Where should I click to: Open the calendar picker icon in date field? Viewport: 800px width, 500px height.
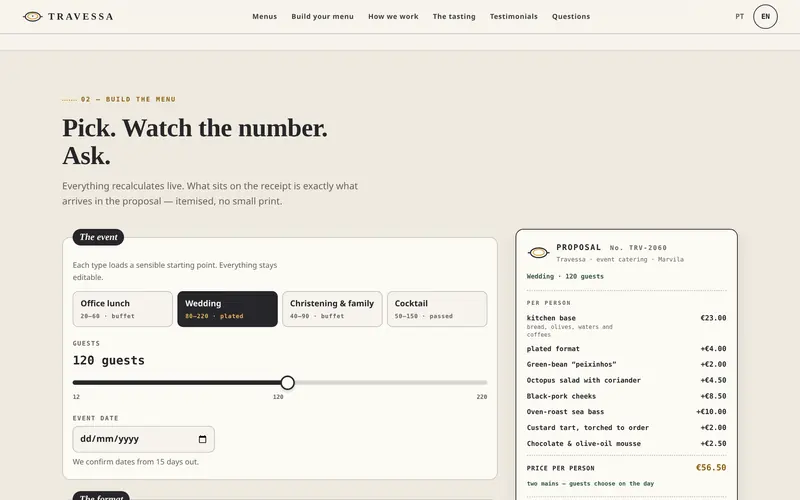pyautogui.click(x=203, y=439)
